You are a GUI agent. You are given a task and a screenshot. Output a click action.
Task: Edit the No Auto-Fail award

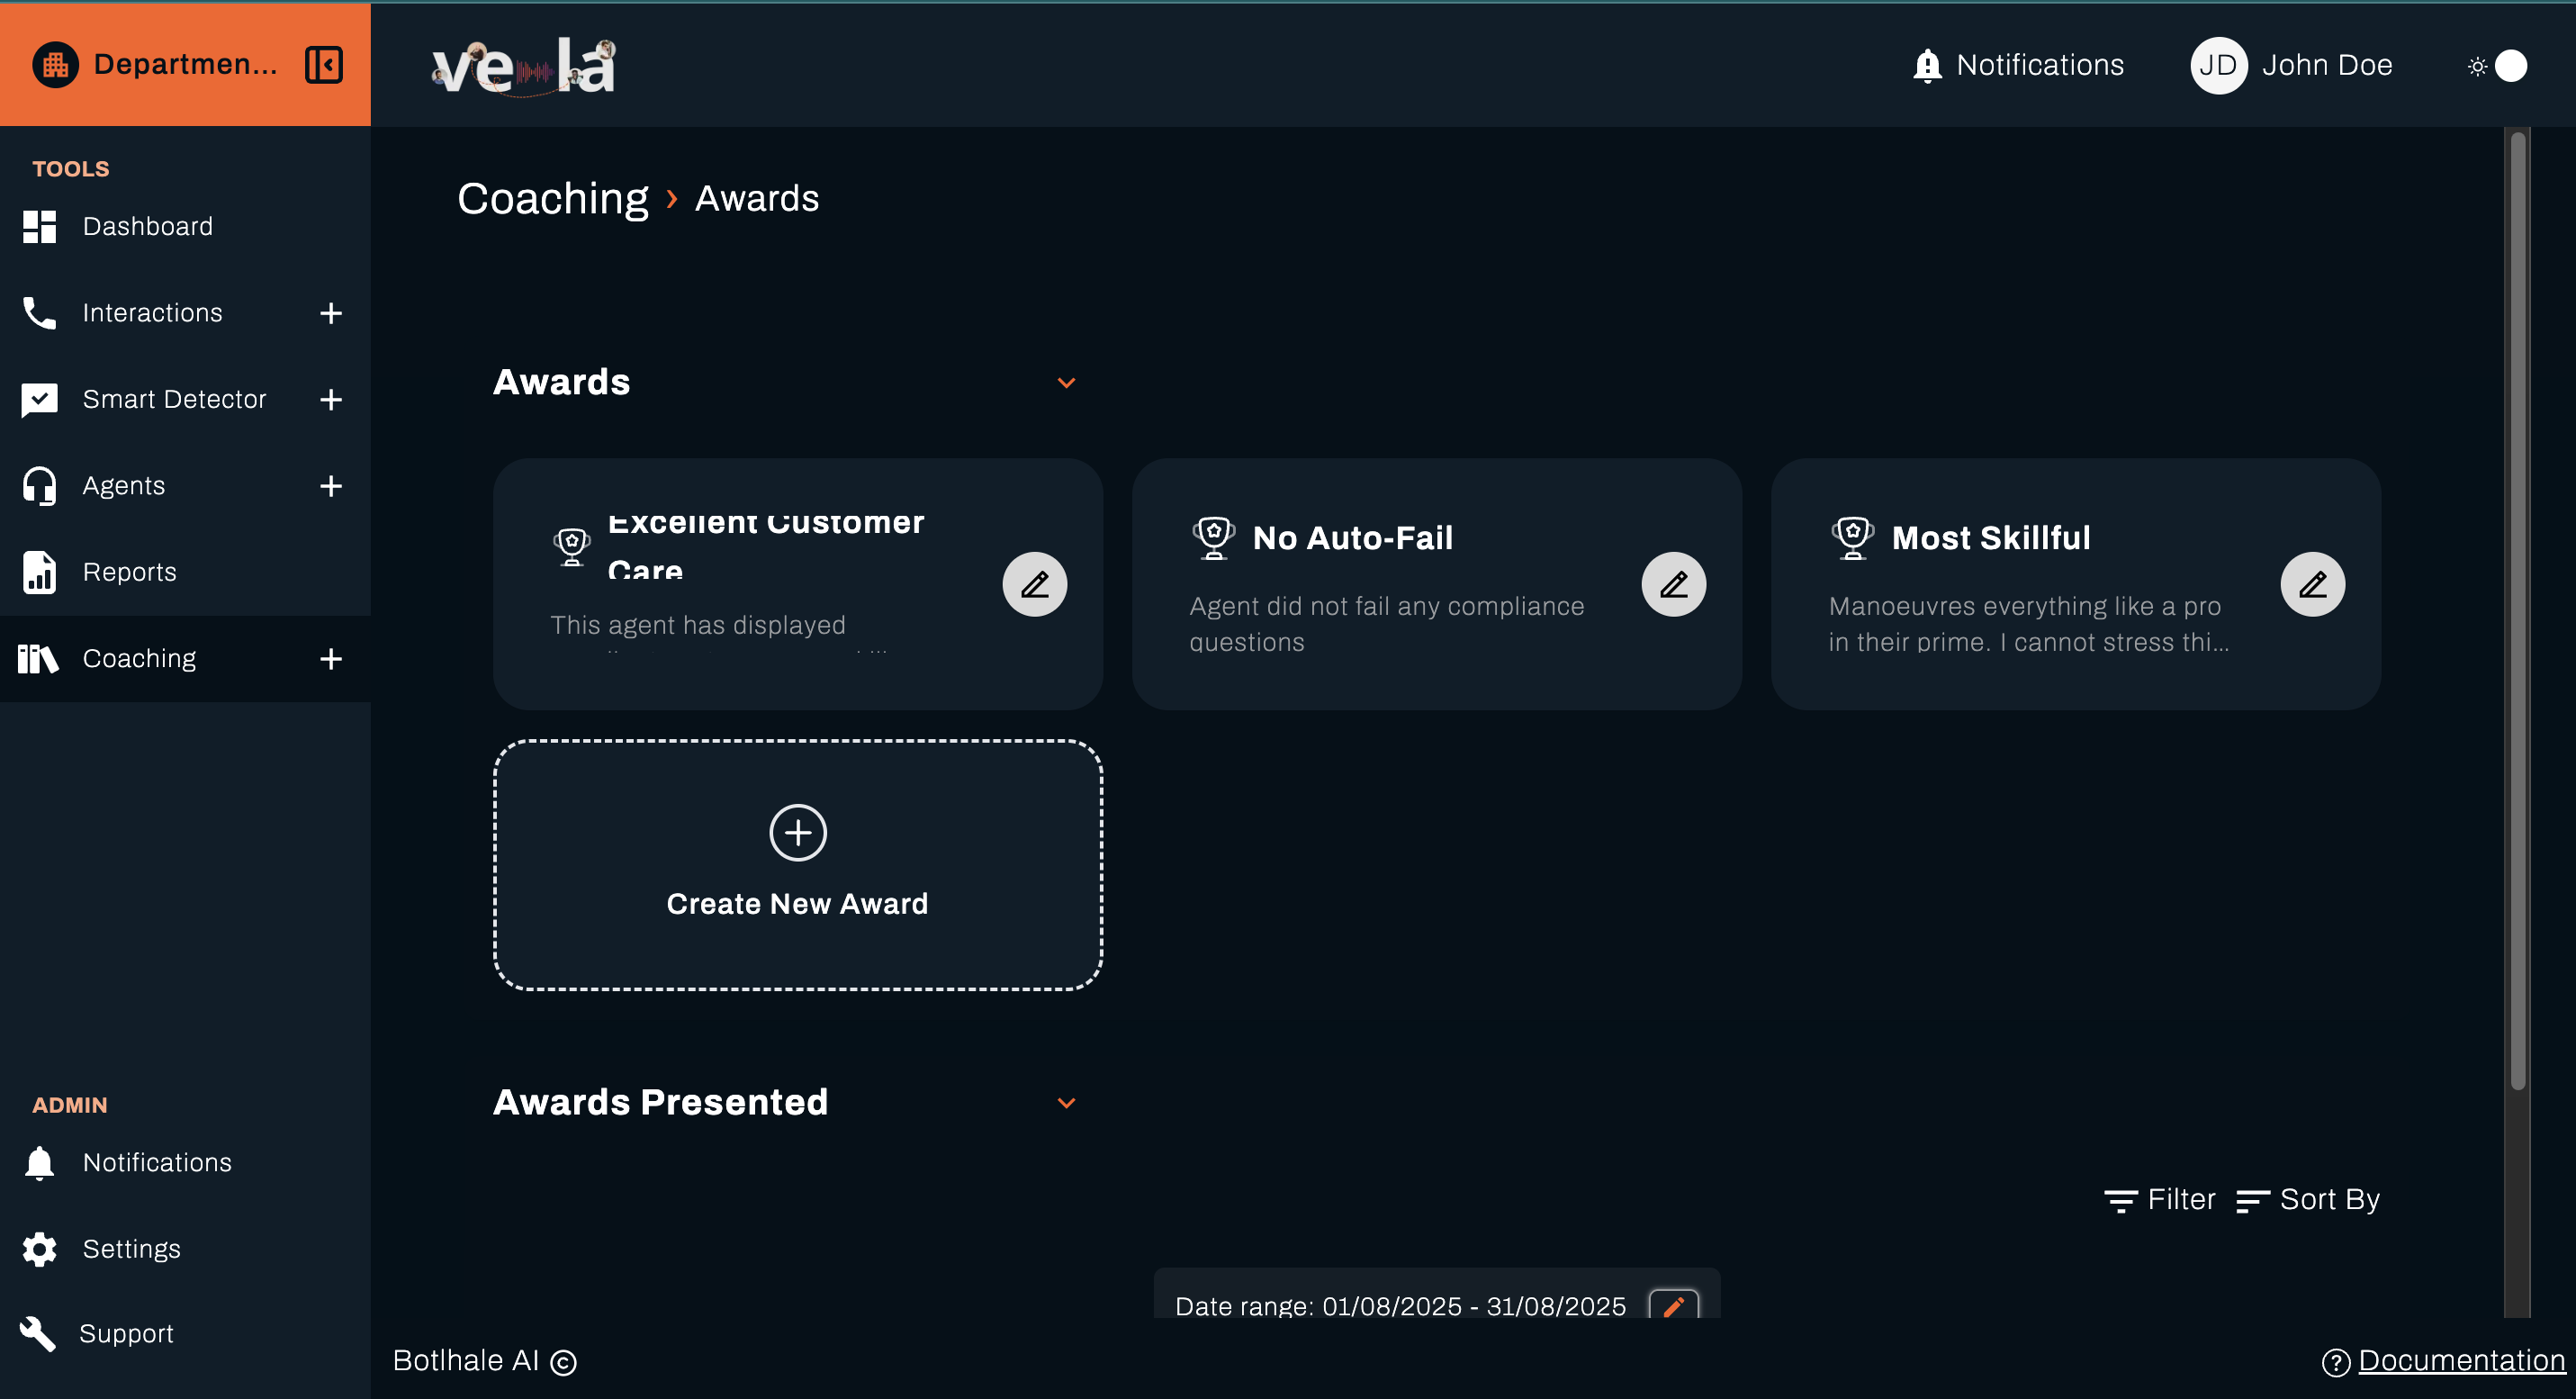point(1673,584)
